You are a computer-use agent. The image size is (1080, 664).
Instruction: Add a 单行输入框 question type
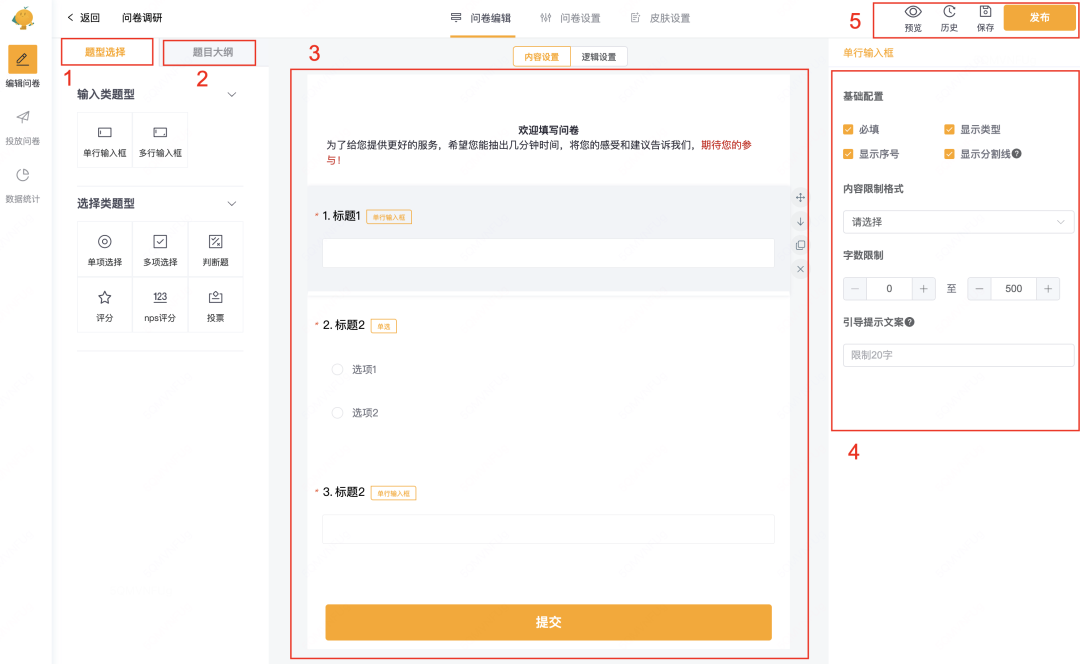105,140
